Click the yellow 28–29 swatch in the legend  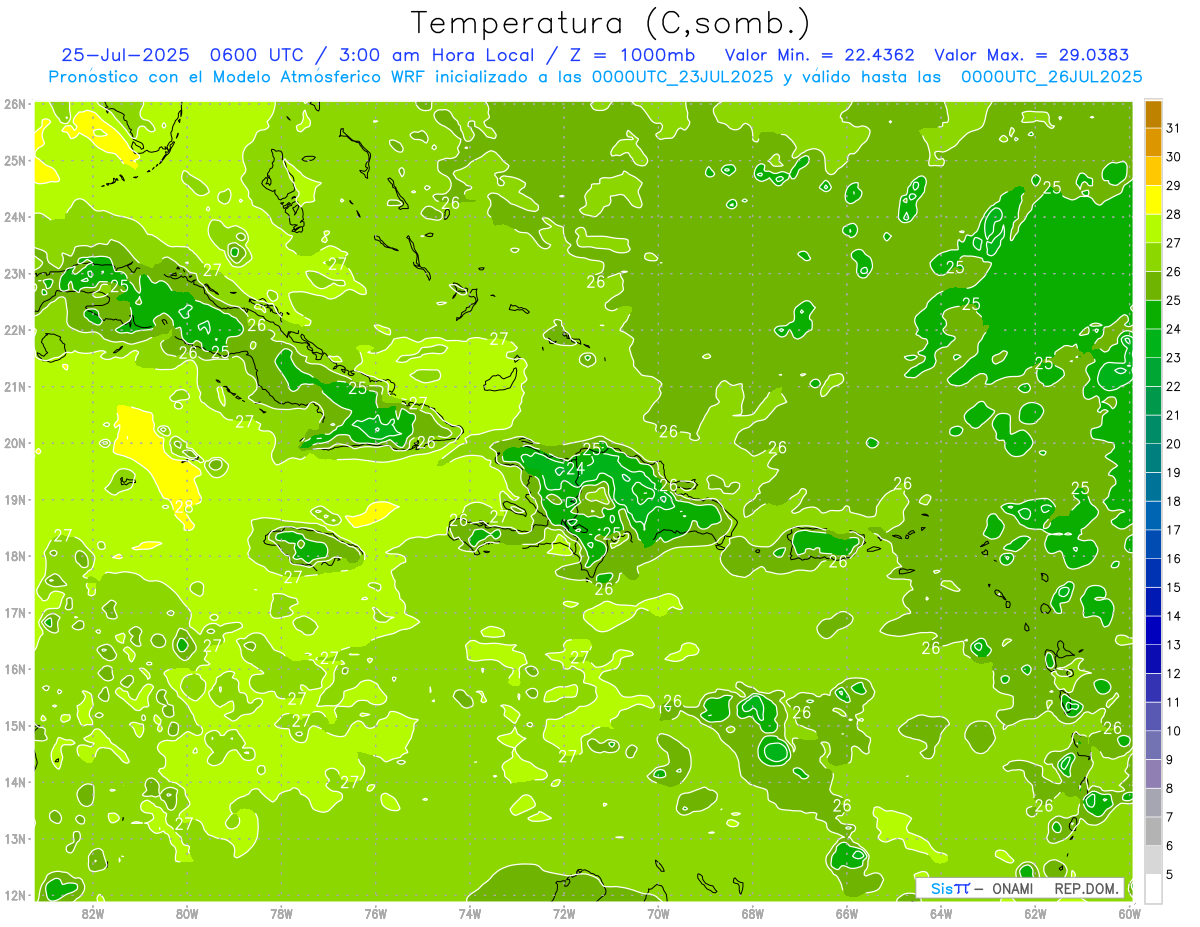tap(1153, 200)
